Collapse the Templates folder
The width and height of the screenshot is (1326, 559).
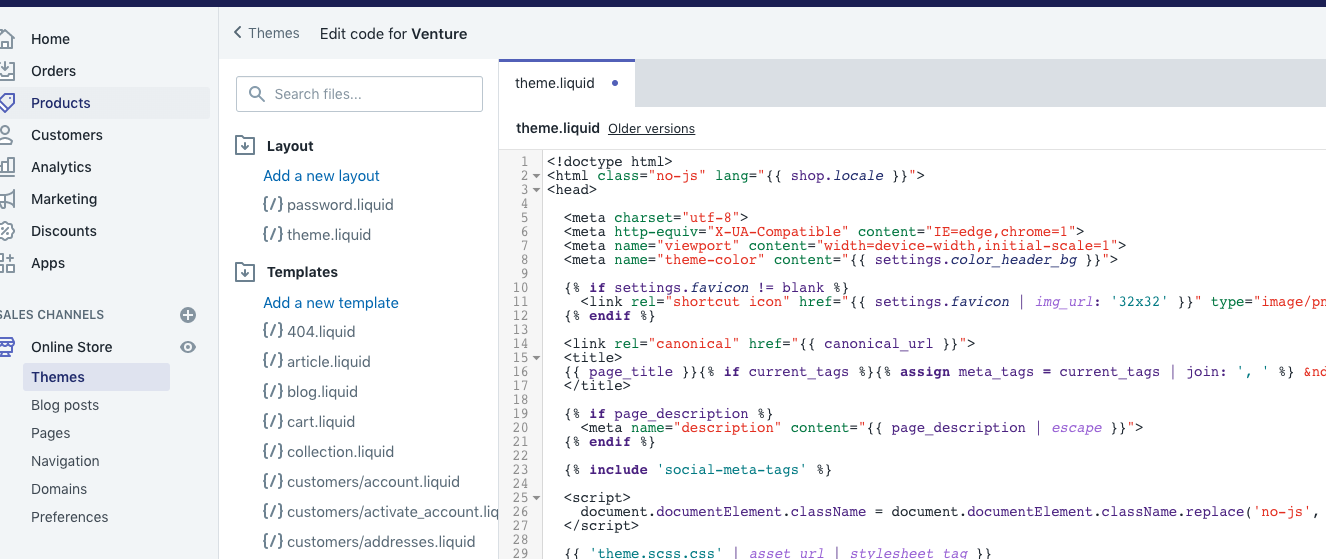(x=245, y=272)
